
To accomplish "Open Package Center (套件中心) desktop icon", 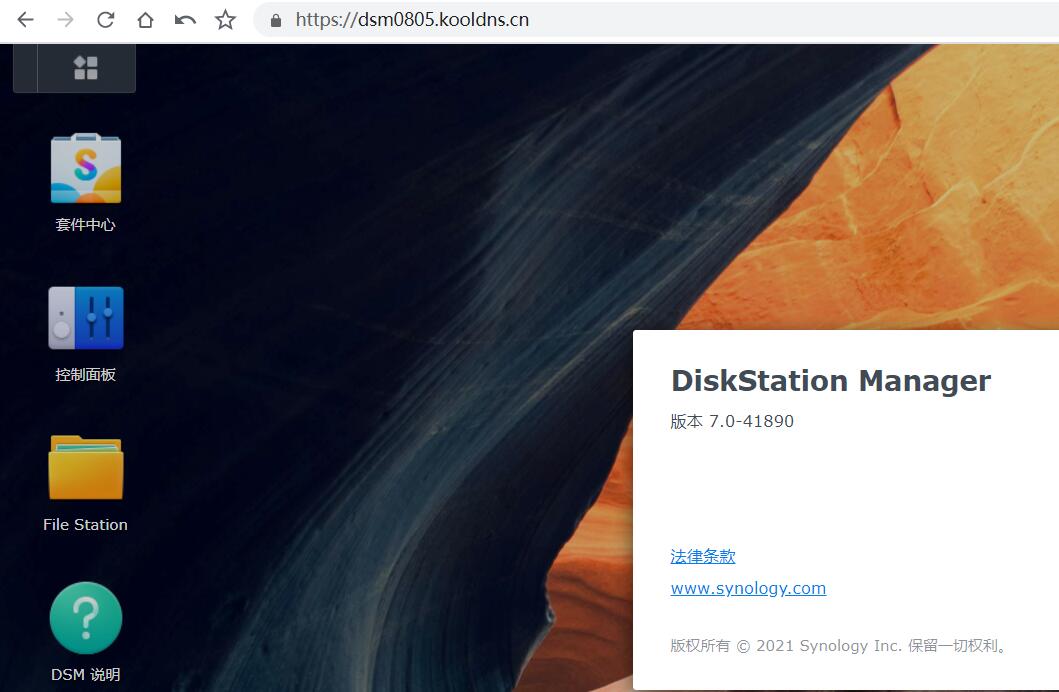I will tap(86, 168).
